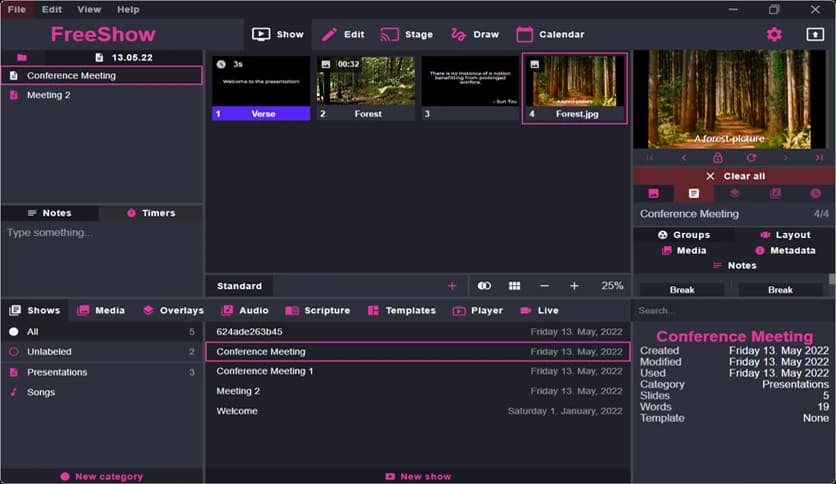
Task: Open the Layout tab
Action: pyautogui.click(x=785, y=235)
